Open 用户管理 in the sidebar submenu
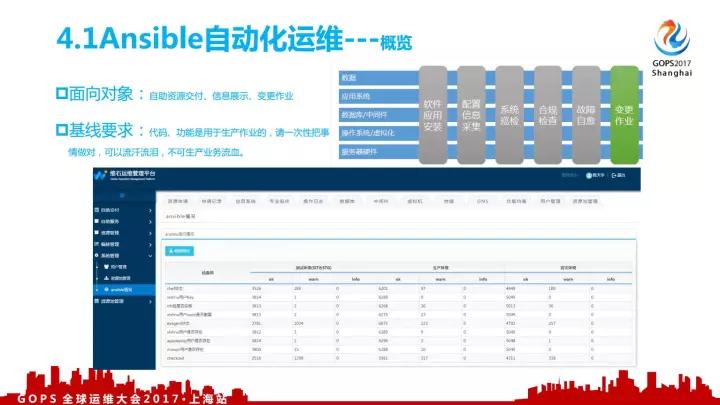 (x=118, y=267)
